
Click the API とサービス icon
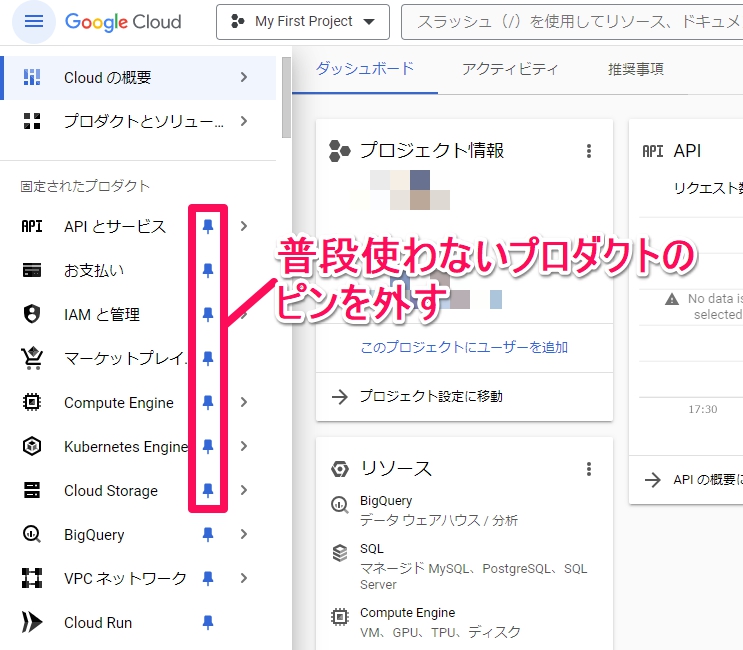32,226
